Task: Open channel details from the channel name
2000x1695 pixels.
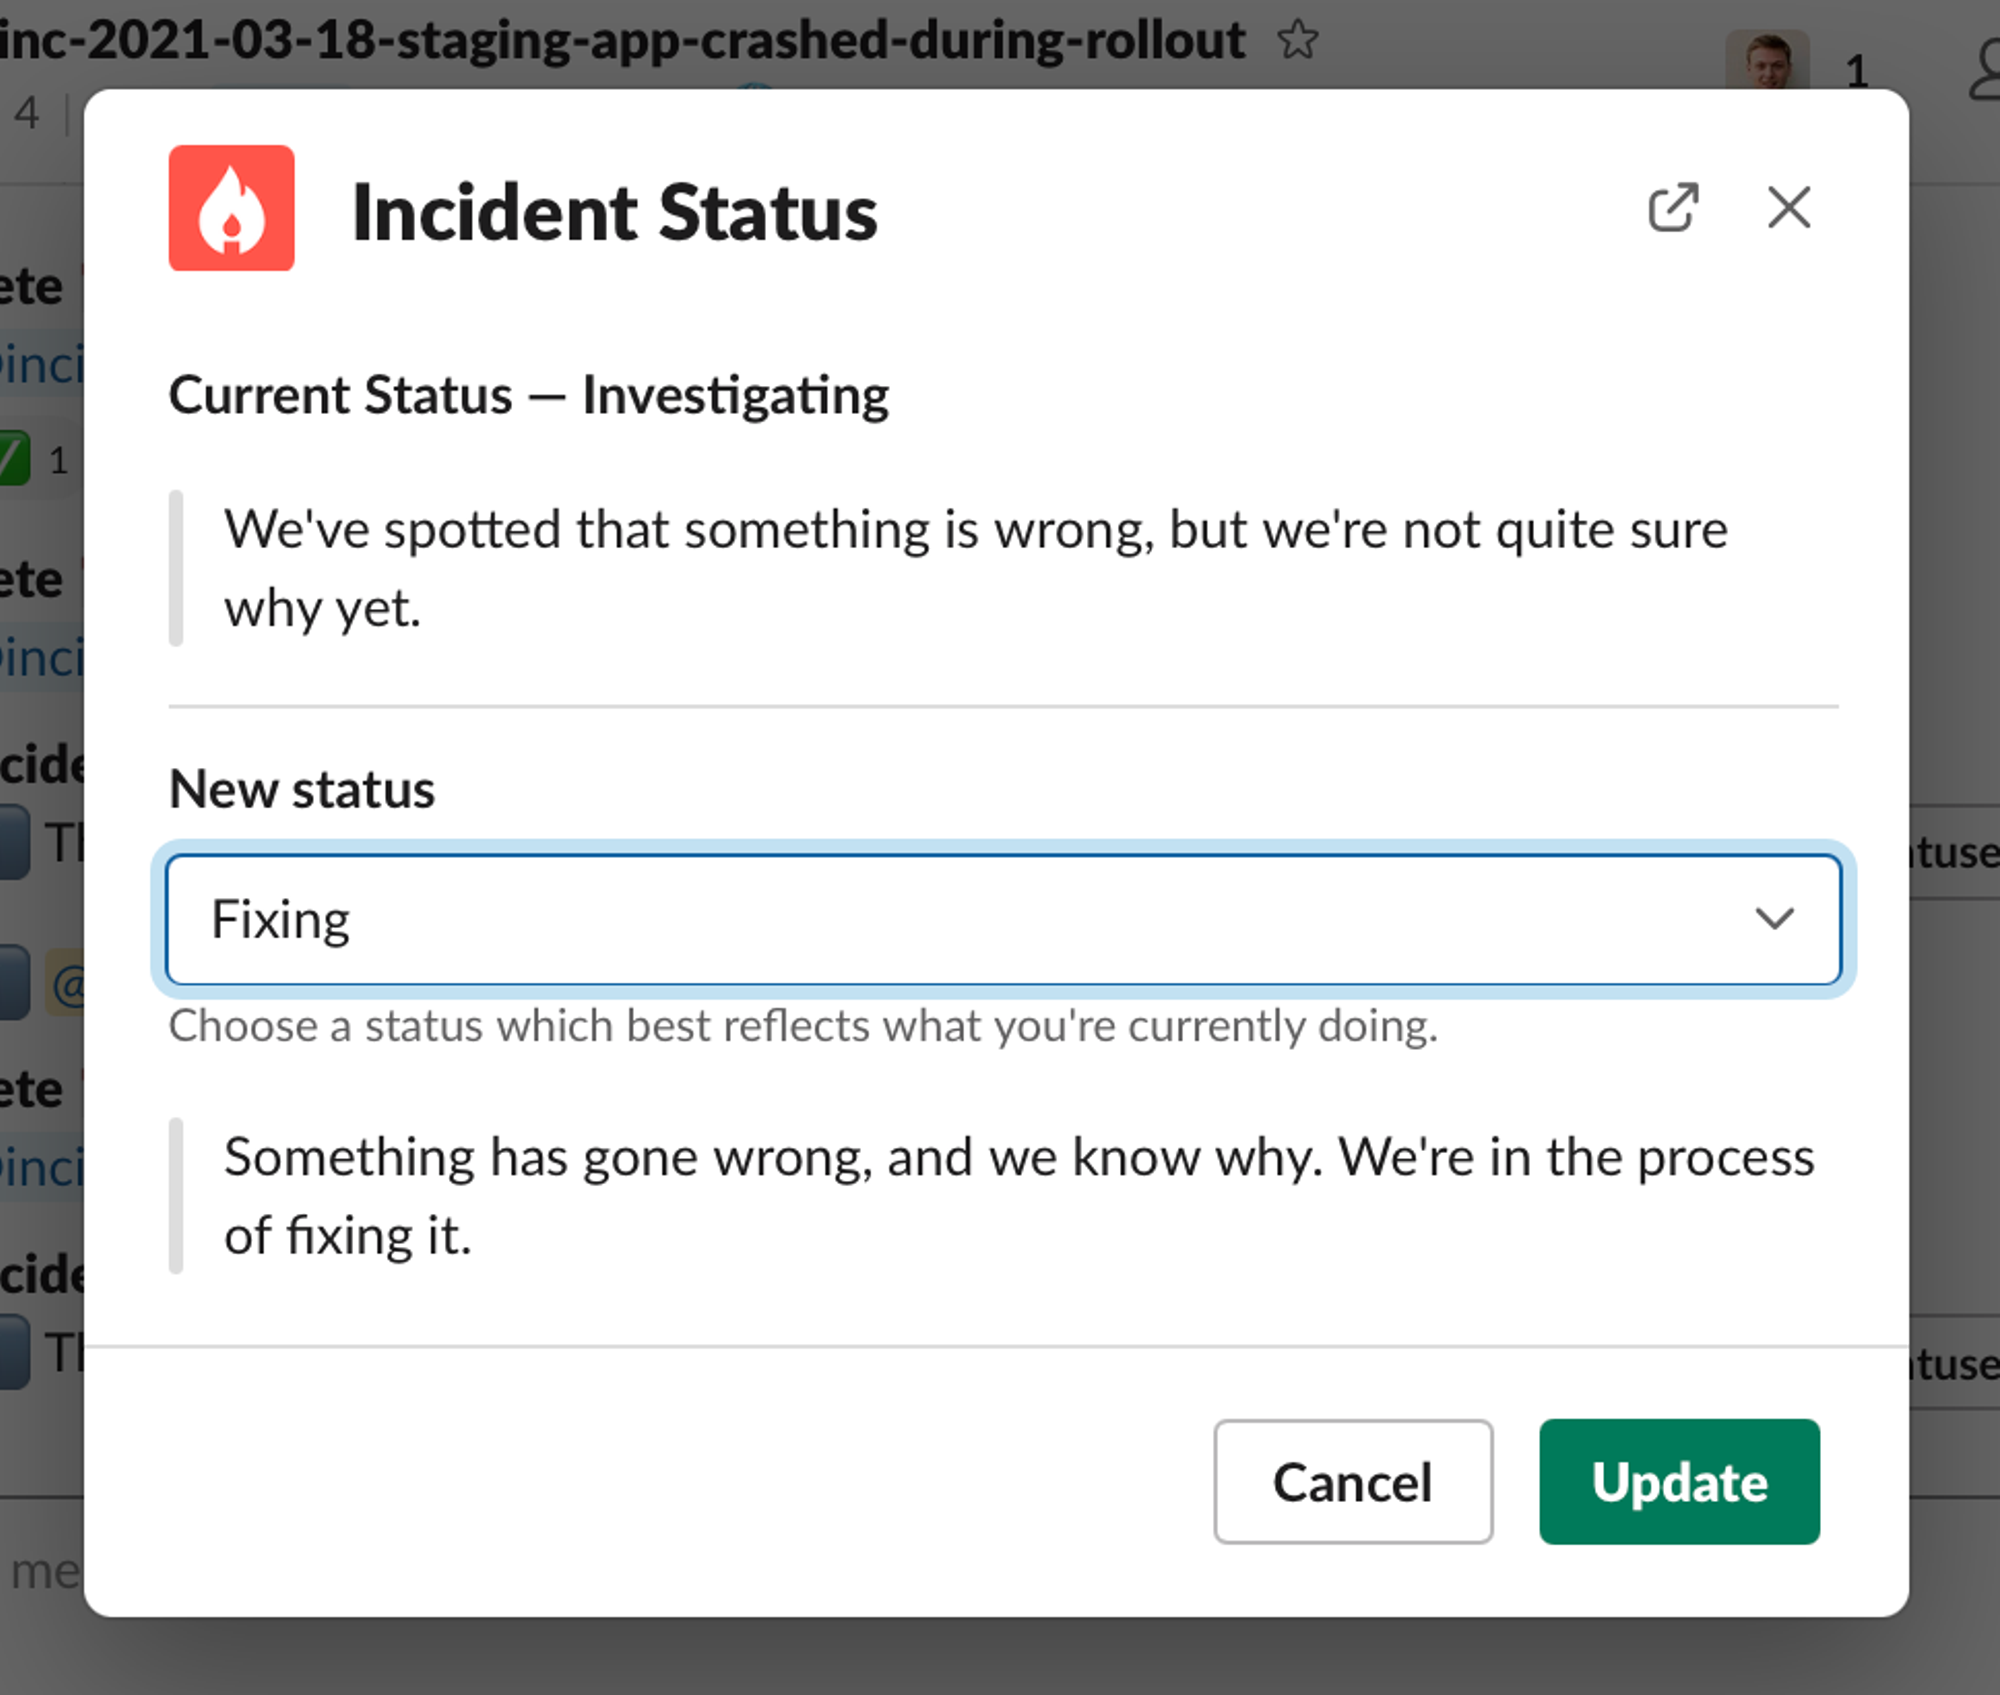Action: (620, 40)
